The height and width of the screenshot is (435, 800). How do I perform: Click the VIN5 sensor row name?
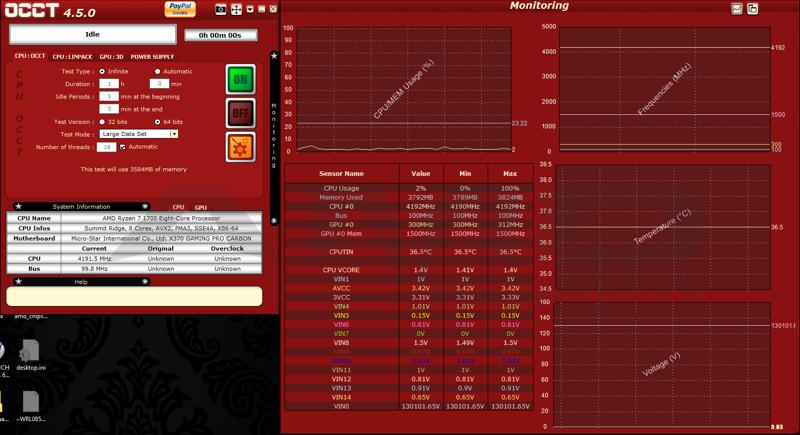point(341,316)
